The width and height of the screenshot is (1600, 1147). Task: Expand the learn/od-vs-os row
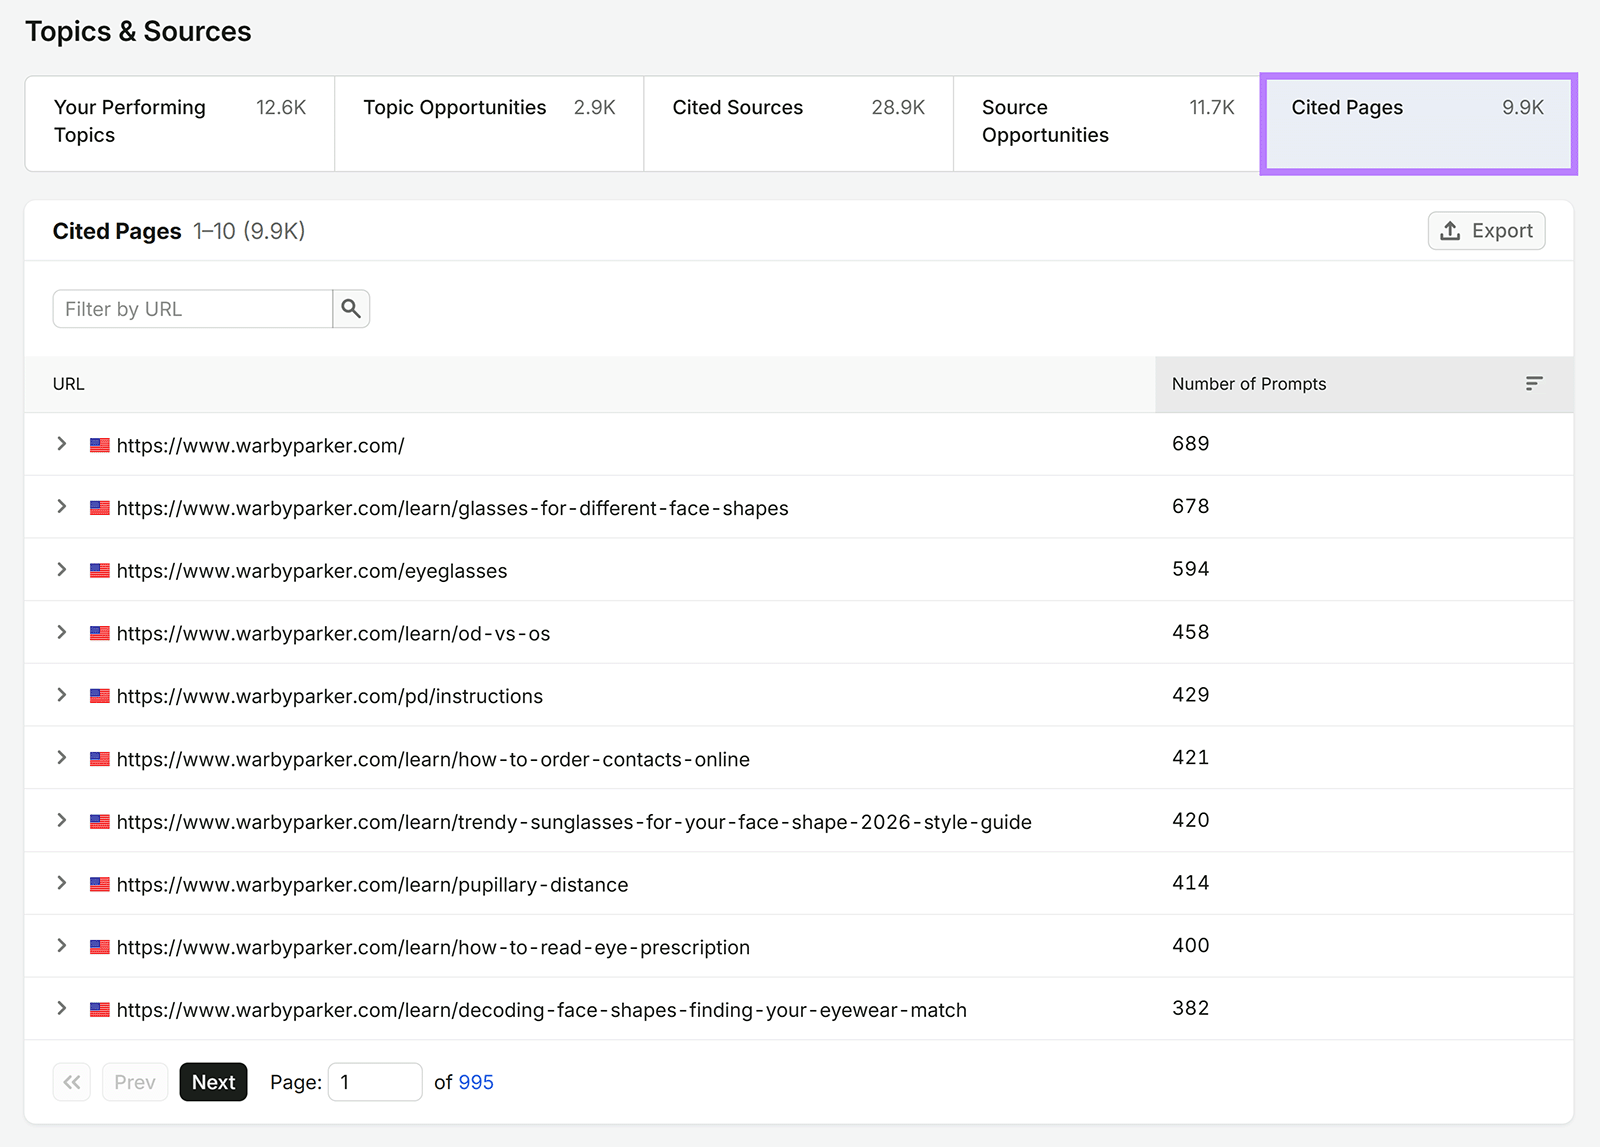(62, 632)
